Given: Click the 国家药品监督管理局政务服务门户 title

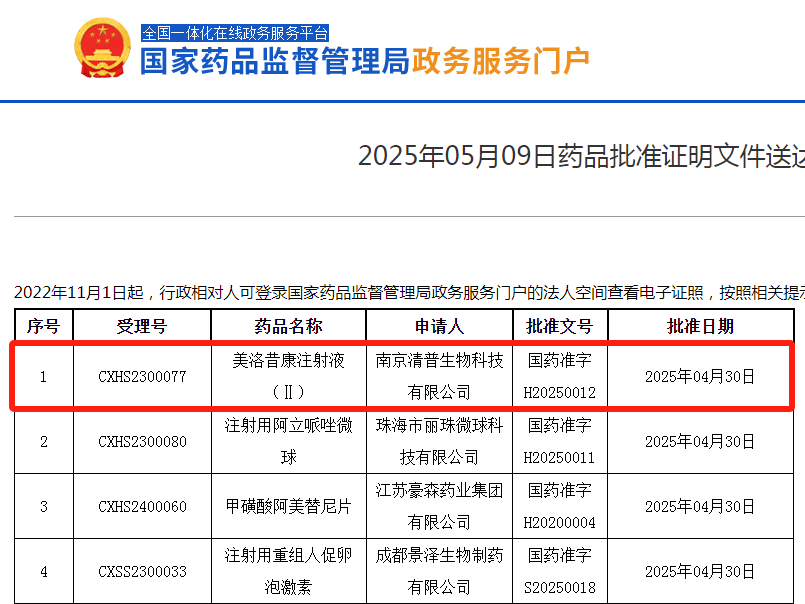Looking at the screenshot, I should click(365, 61).
